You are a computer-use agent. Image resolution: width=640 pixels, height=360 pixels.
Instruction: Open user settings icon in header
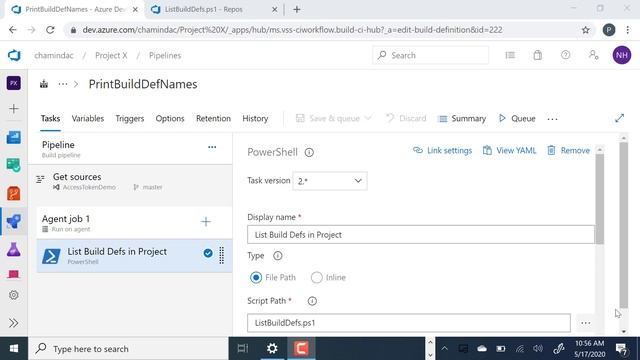click(593, 55)
